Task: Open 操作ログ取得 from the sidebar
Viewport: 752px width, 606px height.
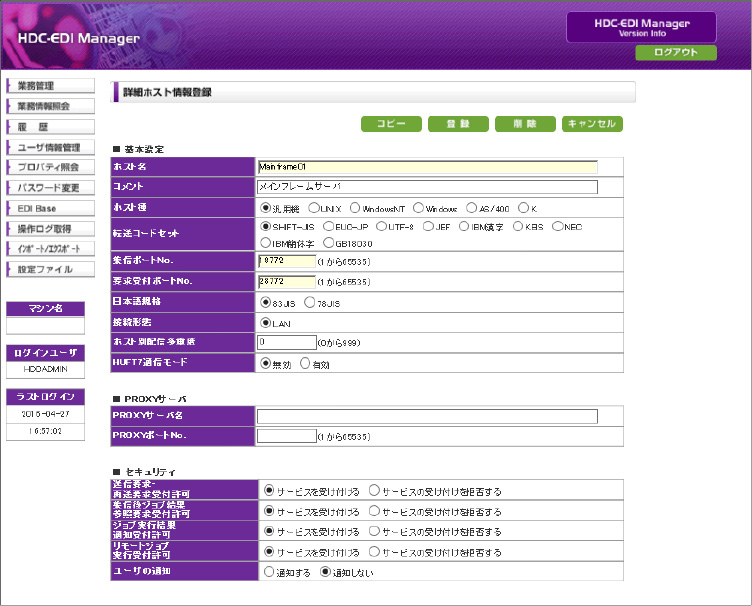Action: pyautogui.click(x=50, y=228)
